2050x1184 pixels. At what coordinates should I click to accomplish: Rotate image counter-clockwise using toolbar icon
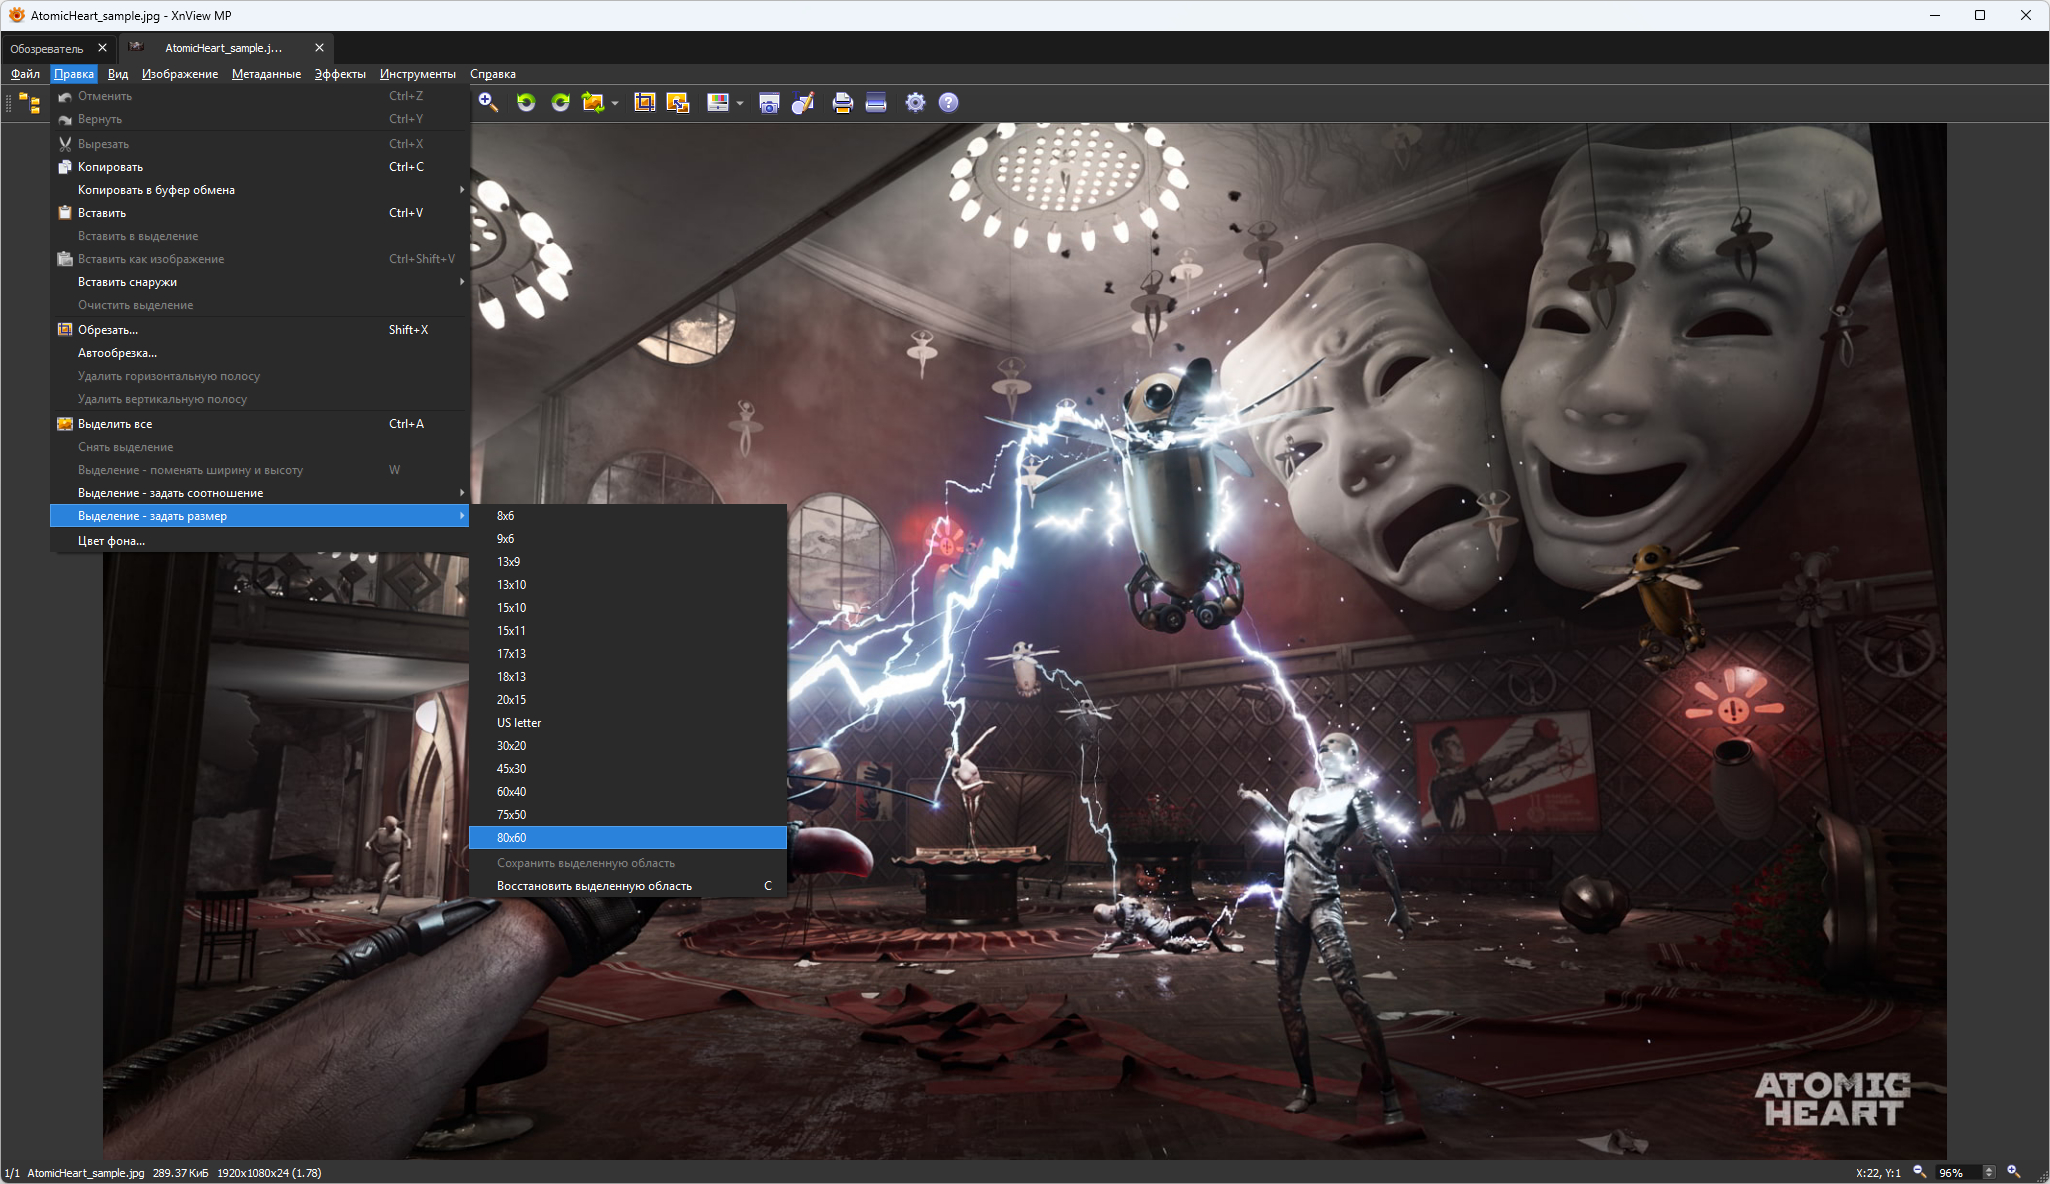(526, 102)
